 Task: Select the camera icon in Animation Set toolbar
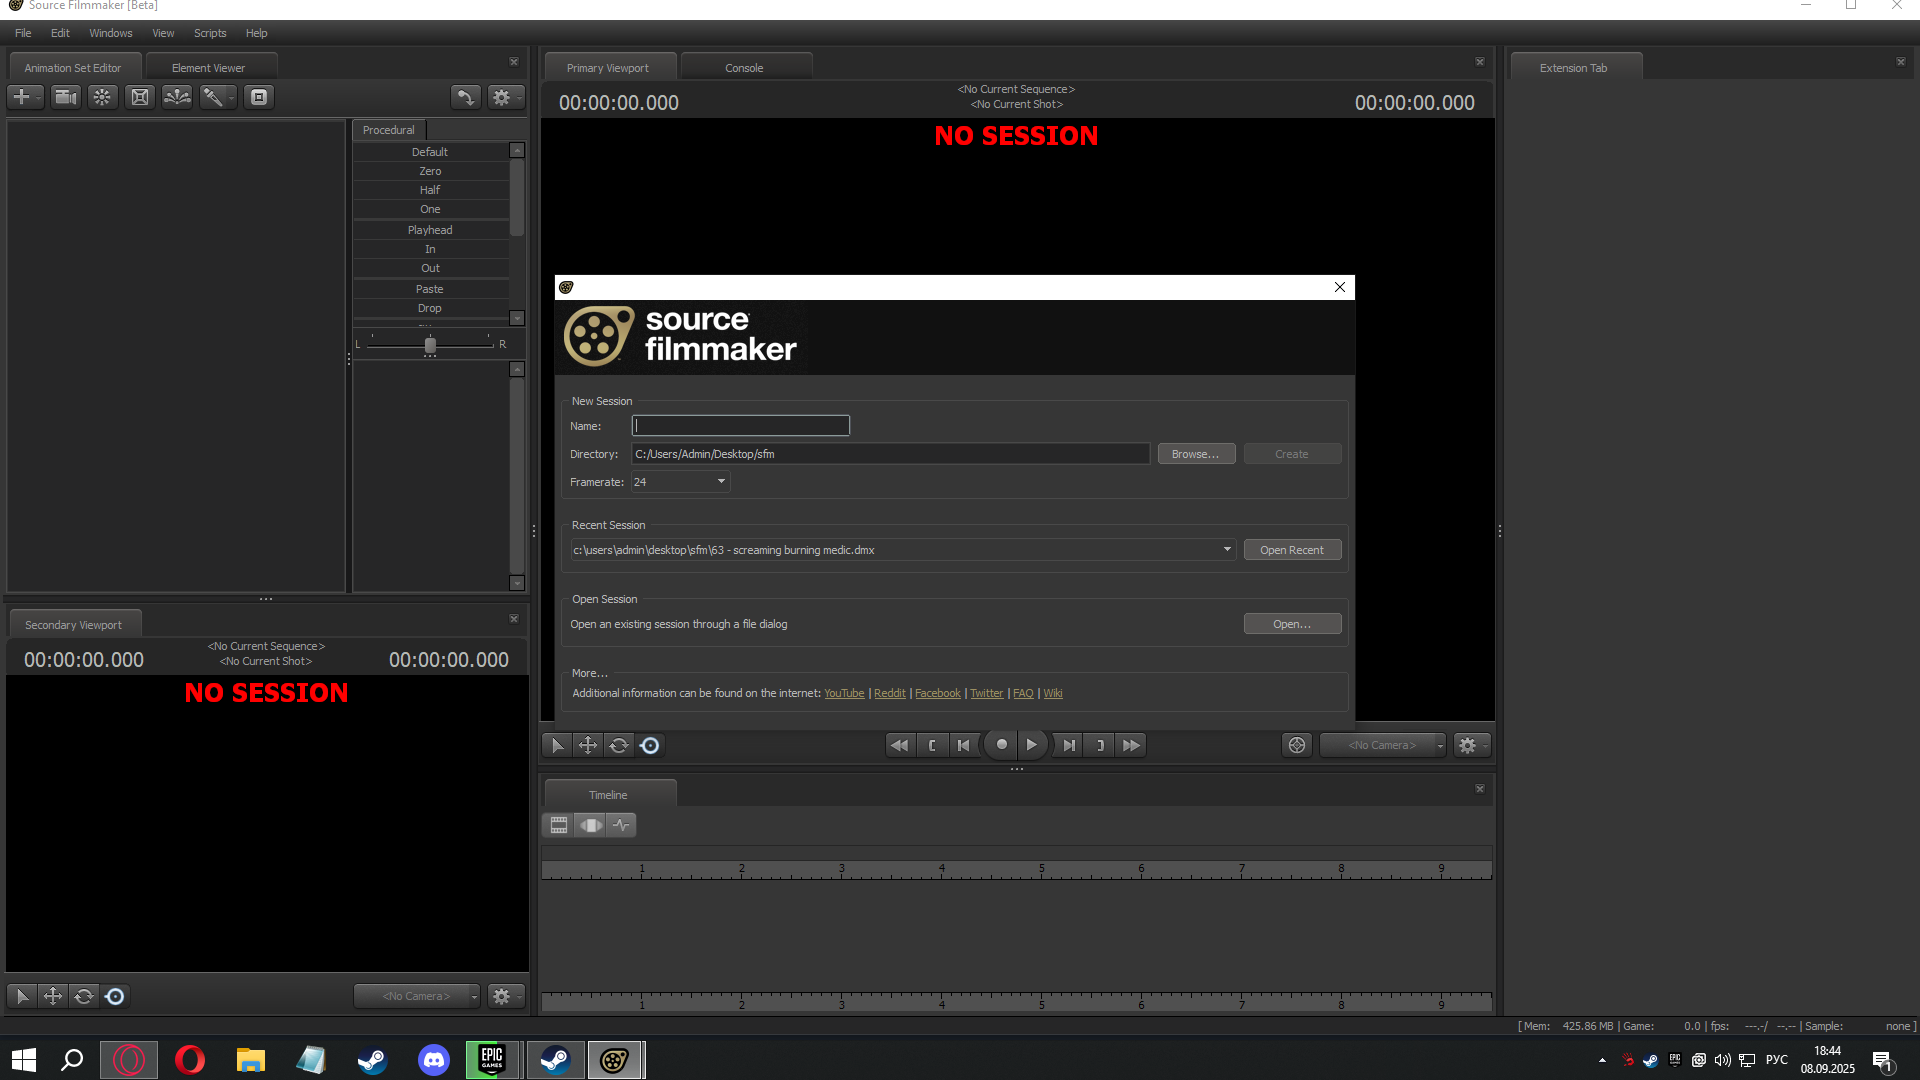click(x=66, y=97)
